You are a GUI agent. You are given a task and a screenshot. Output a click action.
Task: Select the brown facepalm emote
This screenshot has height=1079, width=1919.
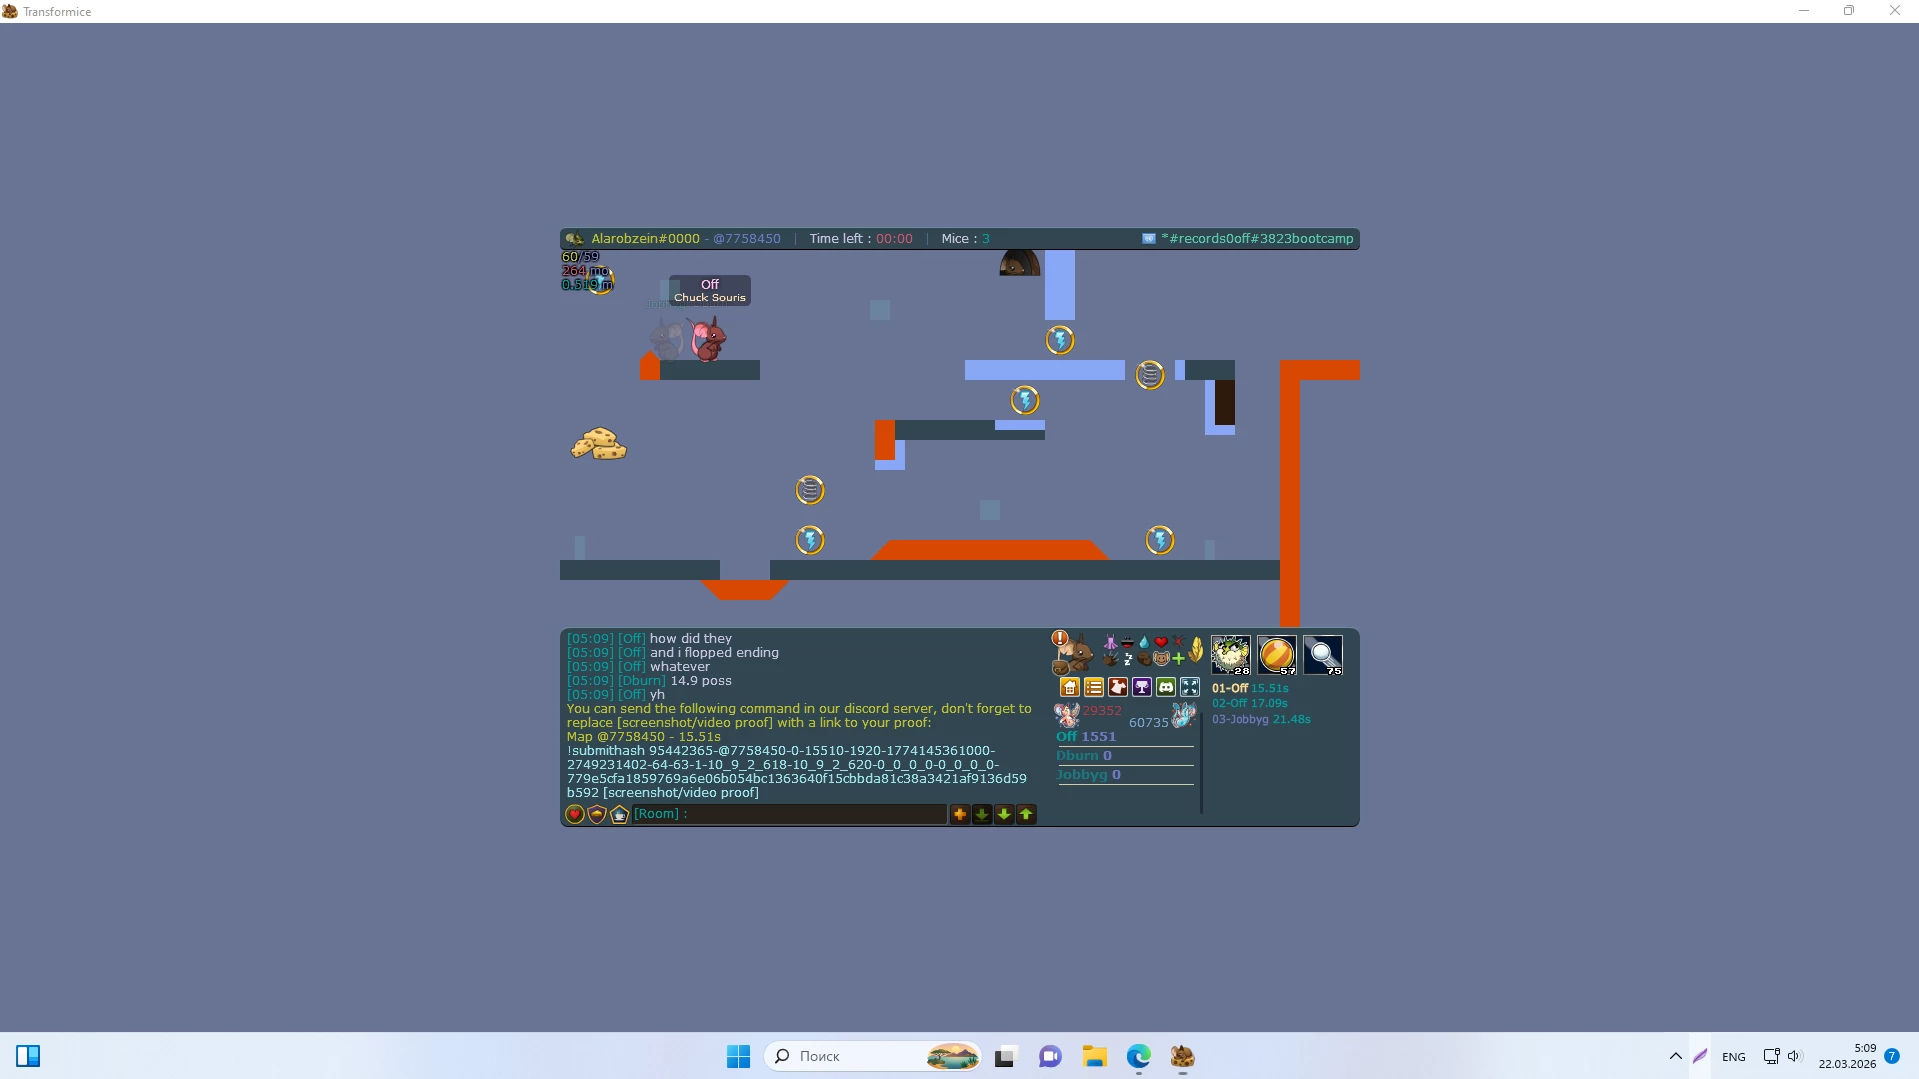1144,659
